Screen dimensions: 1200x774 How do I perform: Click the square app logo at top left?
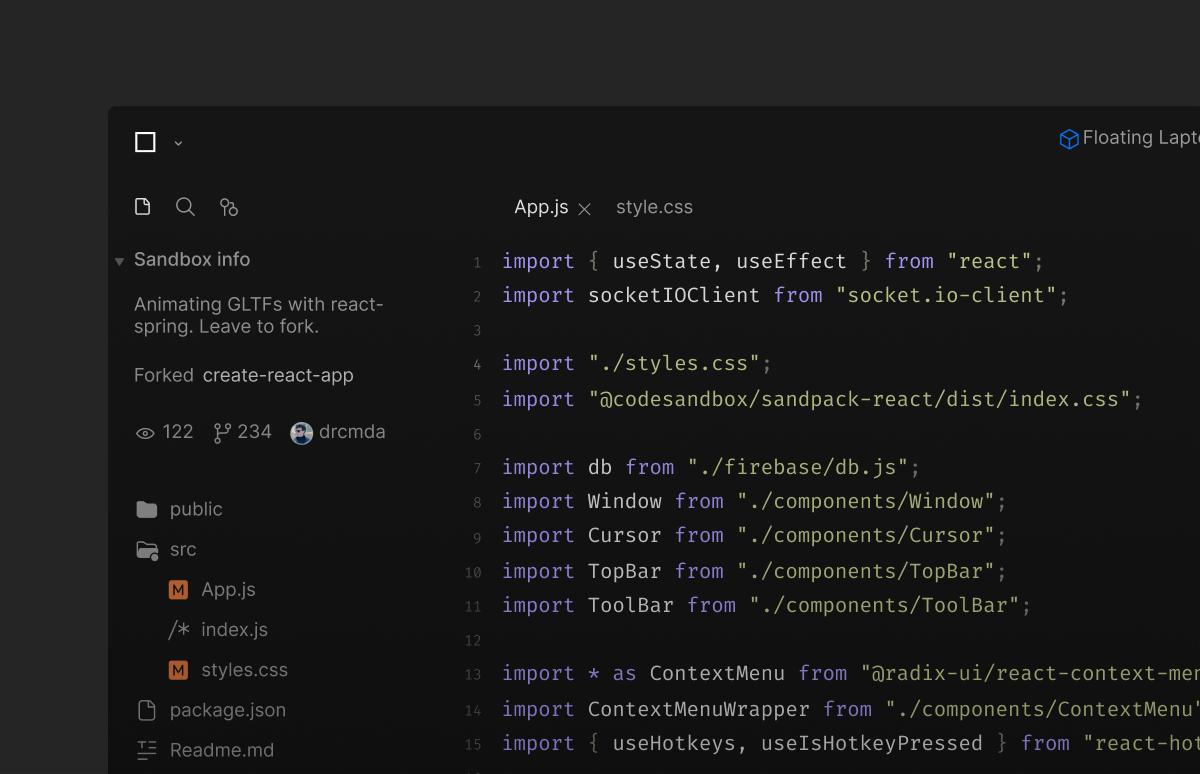(145, 141)
